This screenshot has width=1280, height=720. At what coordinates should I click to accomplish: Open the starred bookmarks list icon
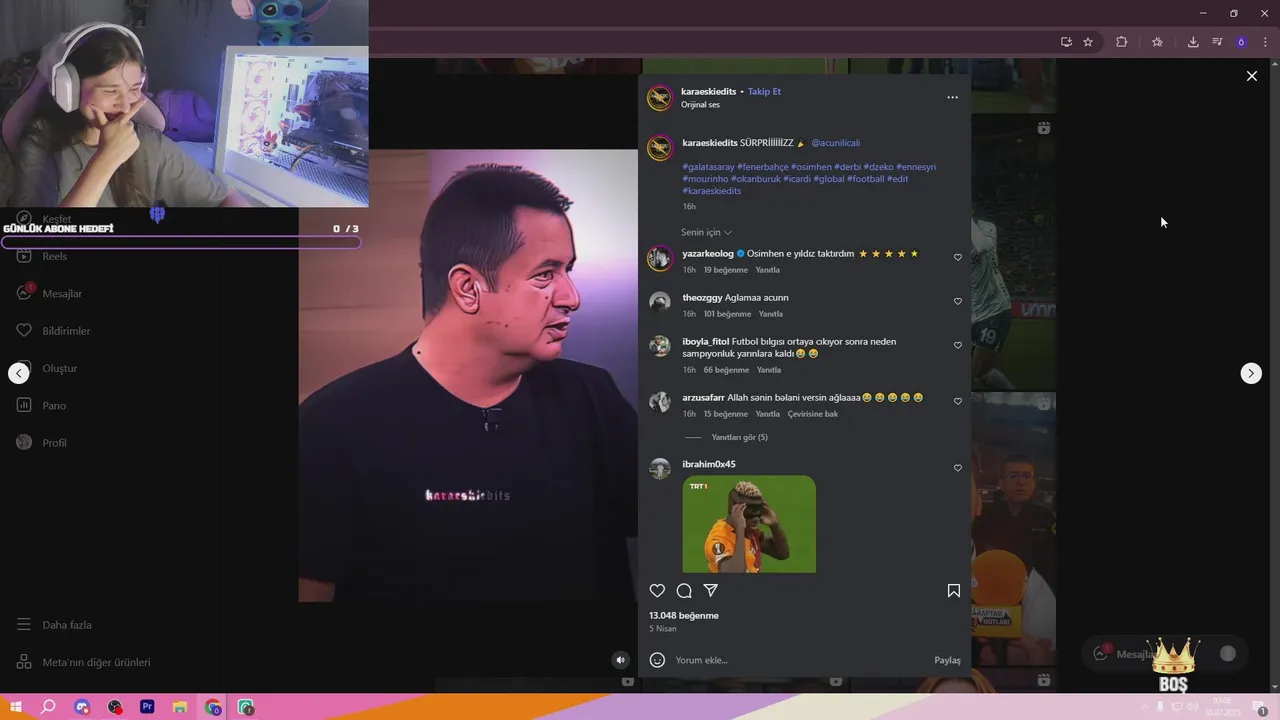coord(1157,42)
